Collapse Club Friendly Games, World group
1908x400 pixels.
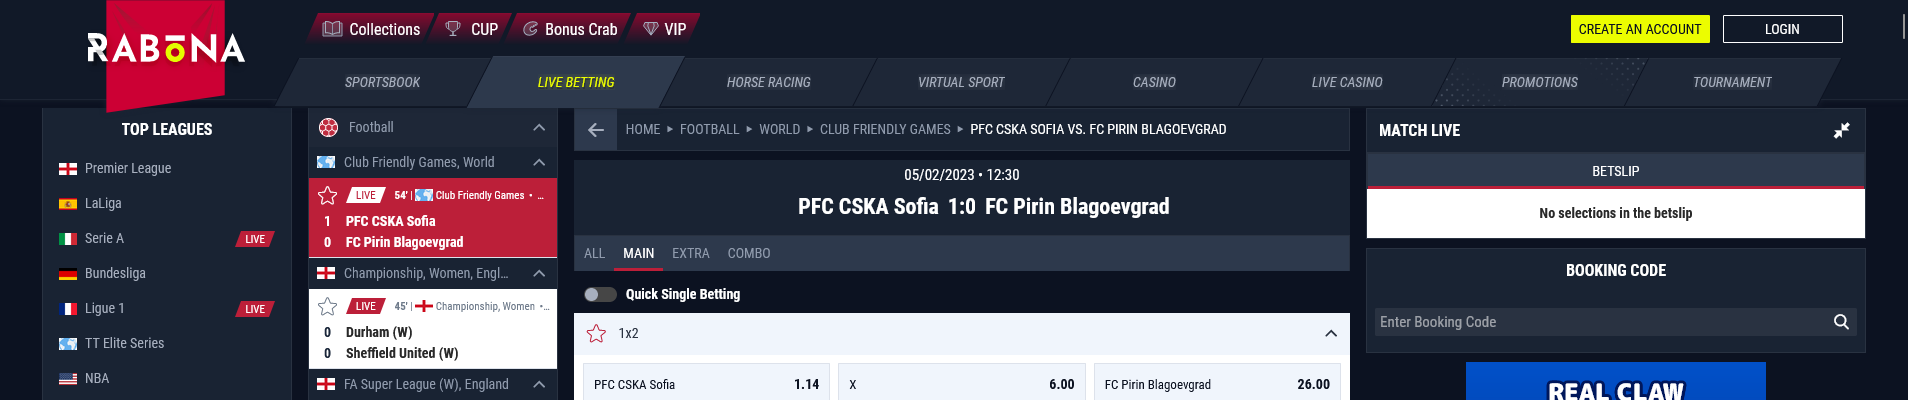539,162
